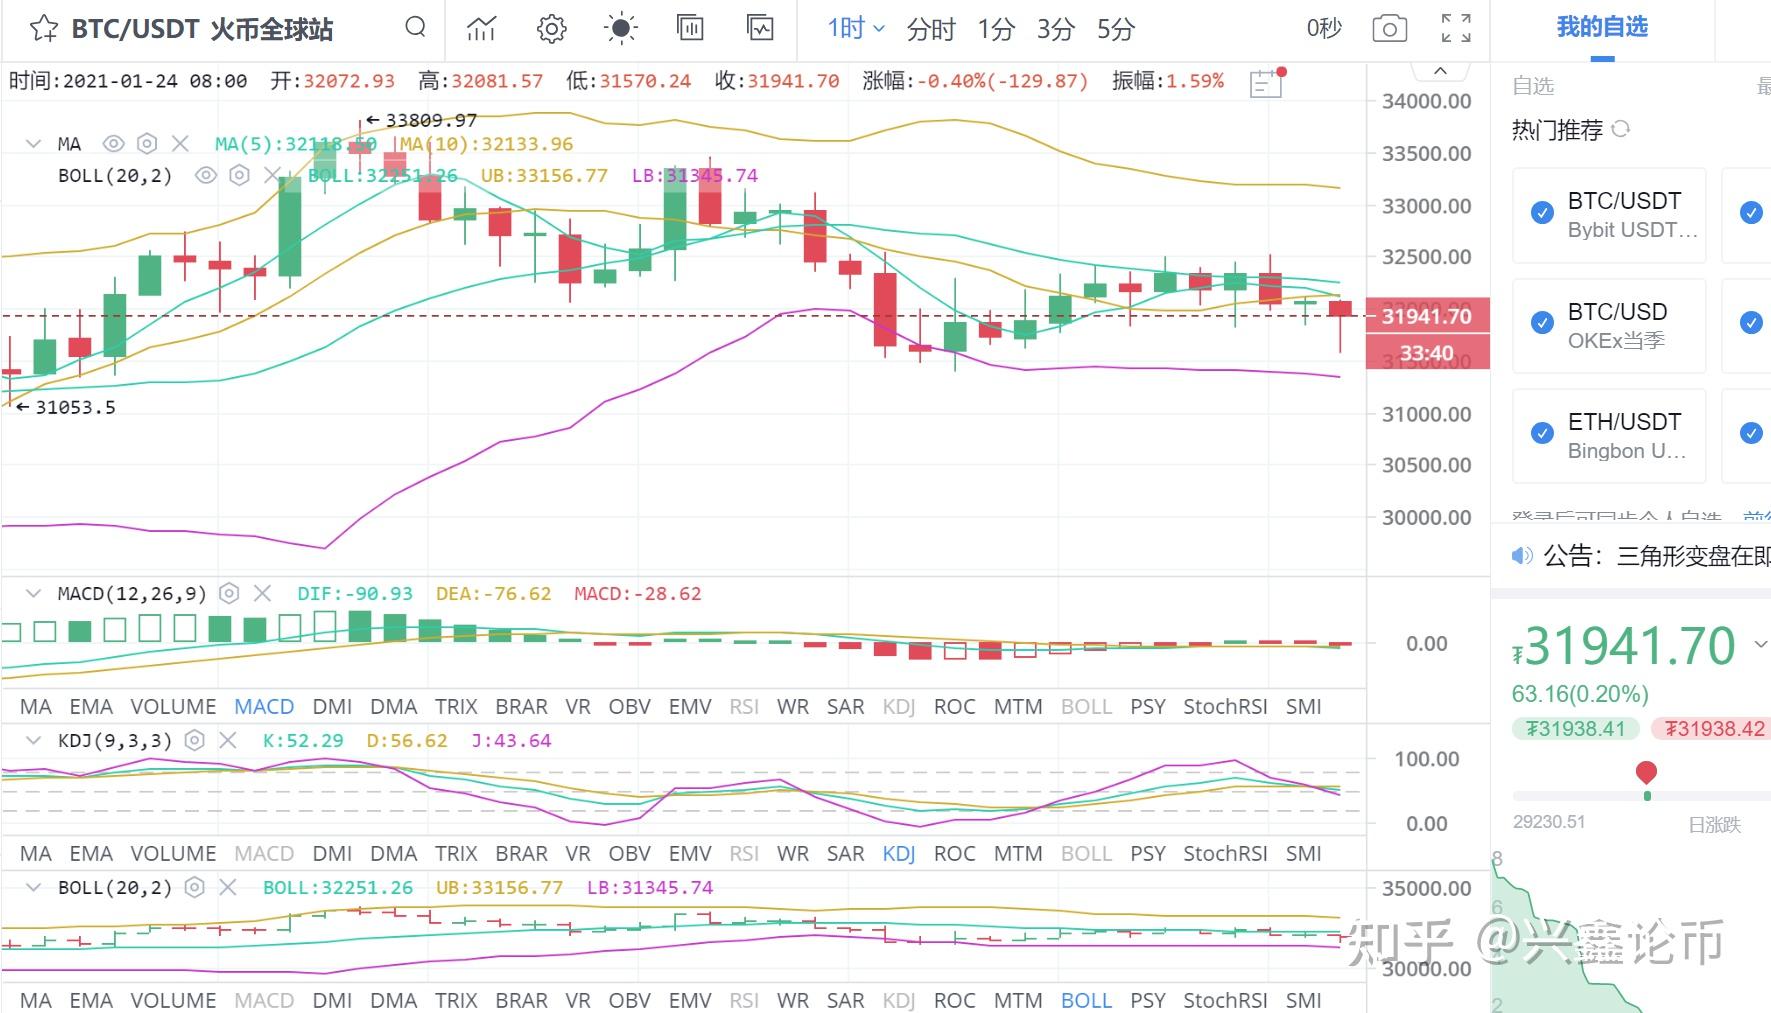Open MACD(12,26,9) settings hexagon
Viewport: 1771px width, 1013px height.
229,594
